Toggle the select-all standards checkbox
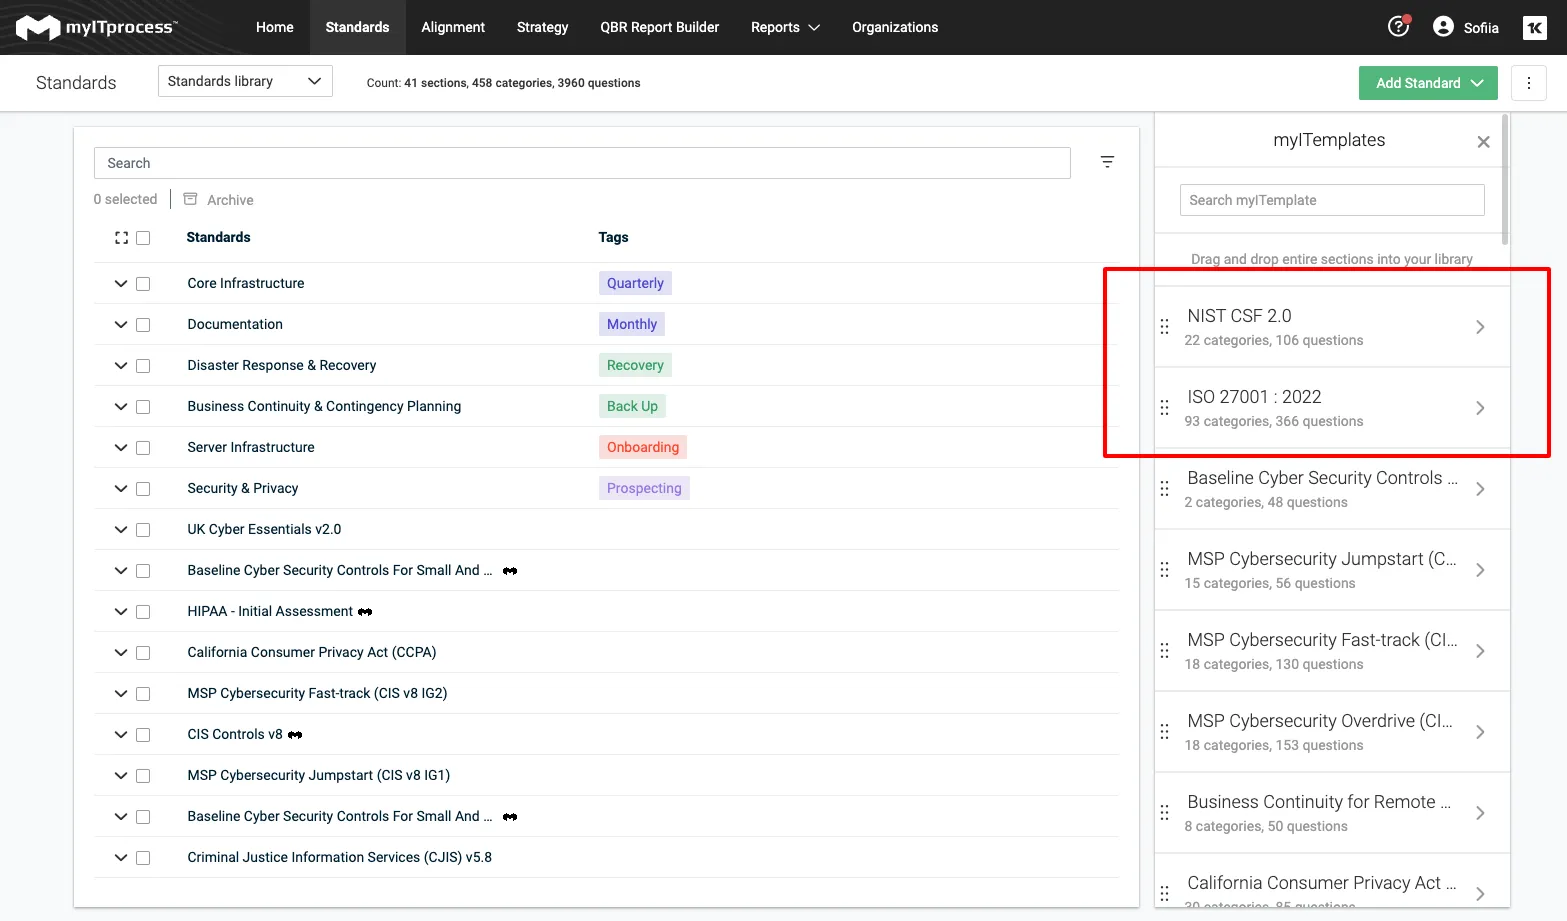The width and height of the screenshot is (1567, 921). click(x=143, y=238)
